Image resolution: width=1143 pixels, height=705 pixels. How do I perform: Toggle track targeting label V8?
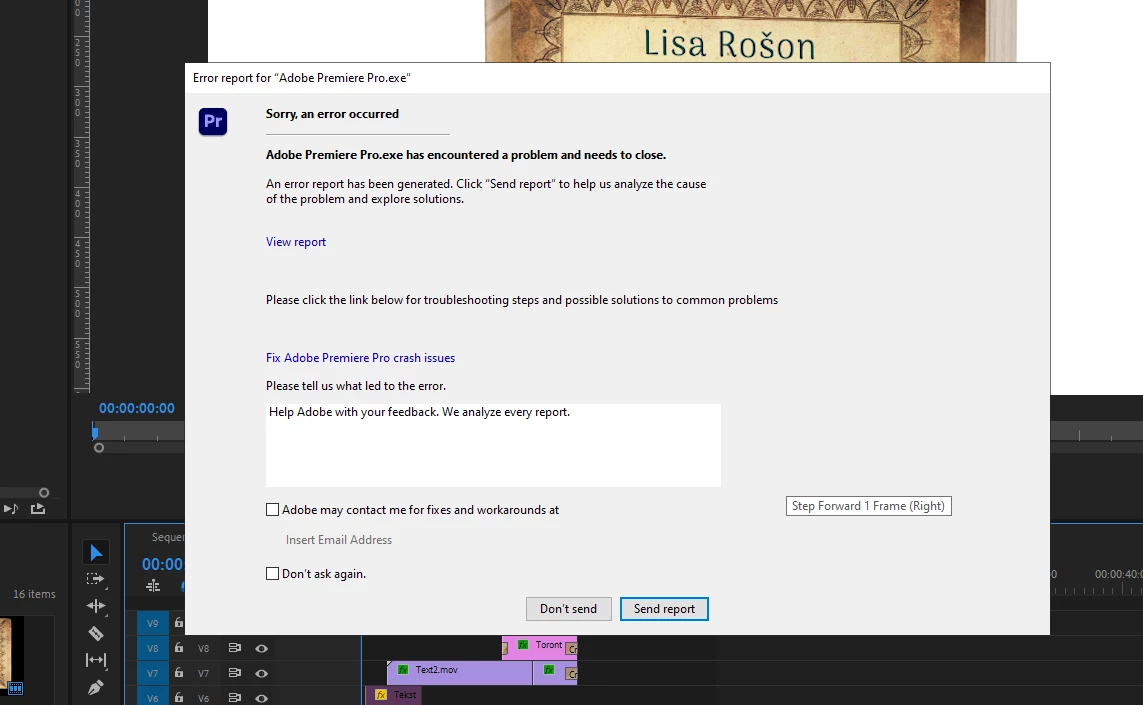(x=203, y=648)
